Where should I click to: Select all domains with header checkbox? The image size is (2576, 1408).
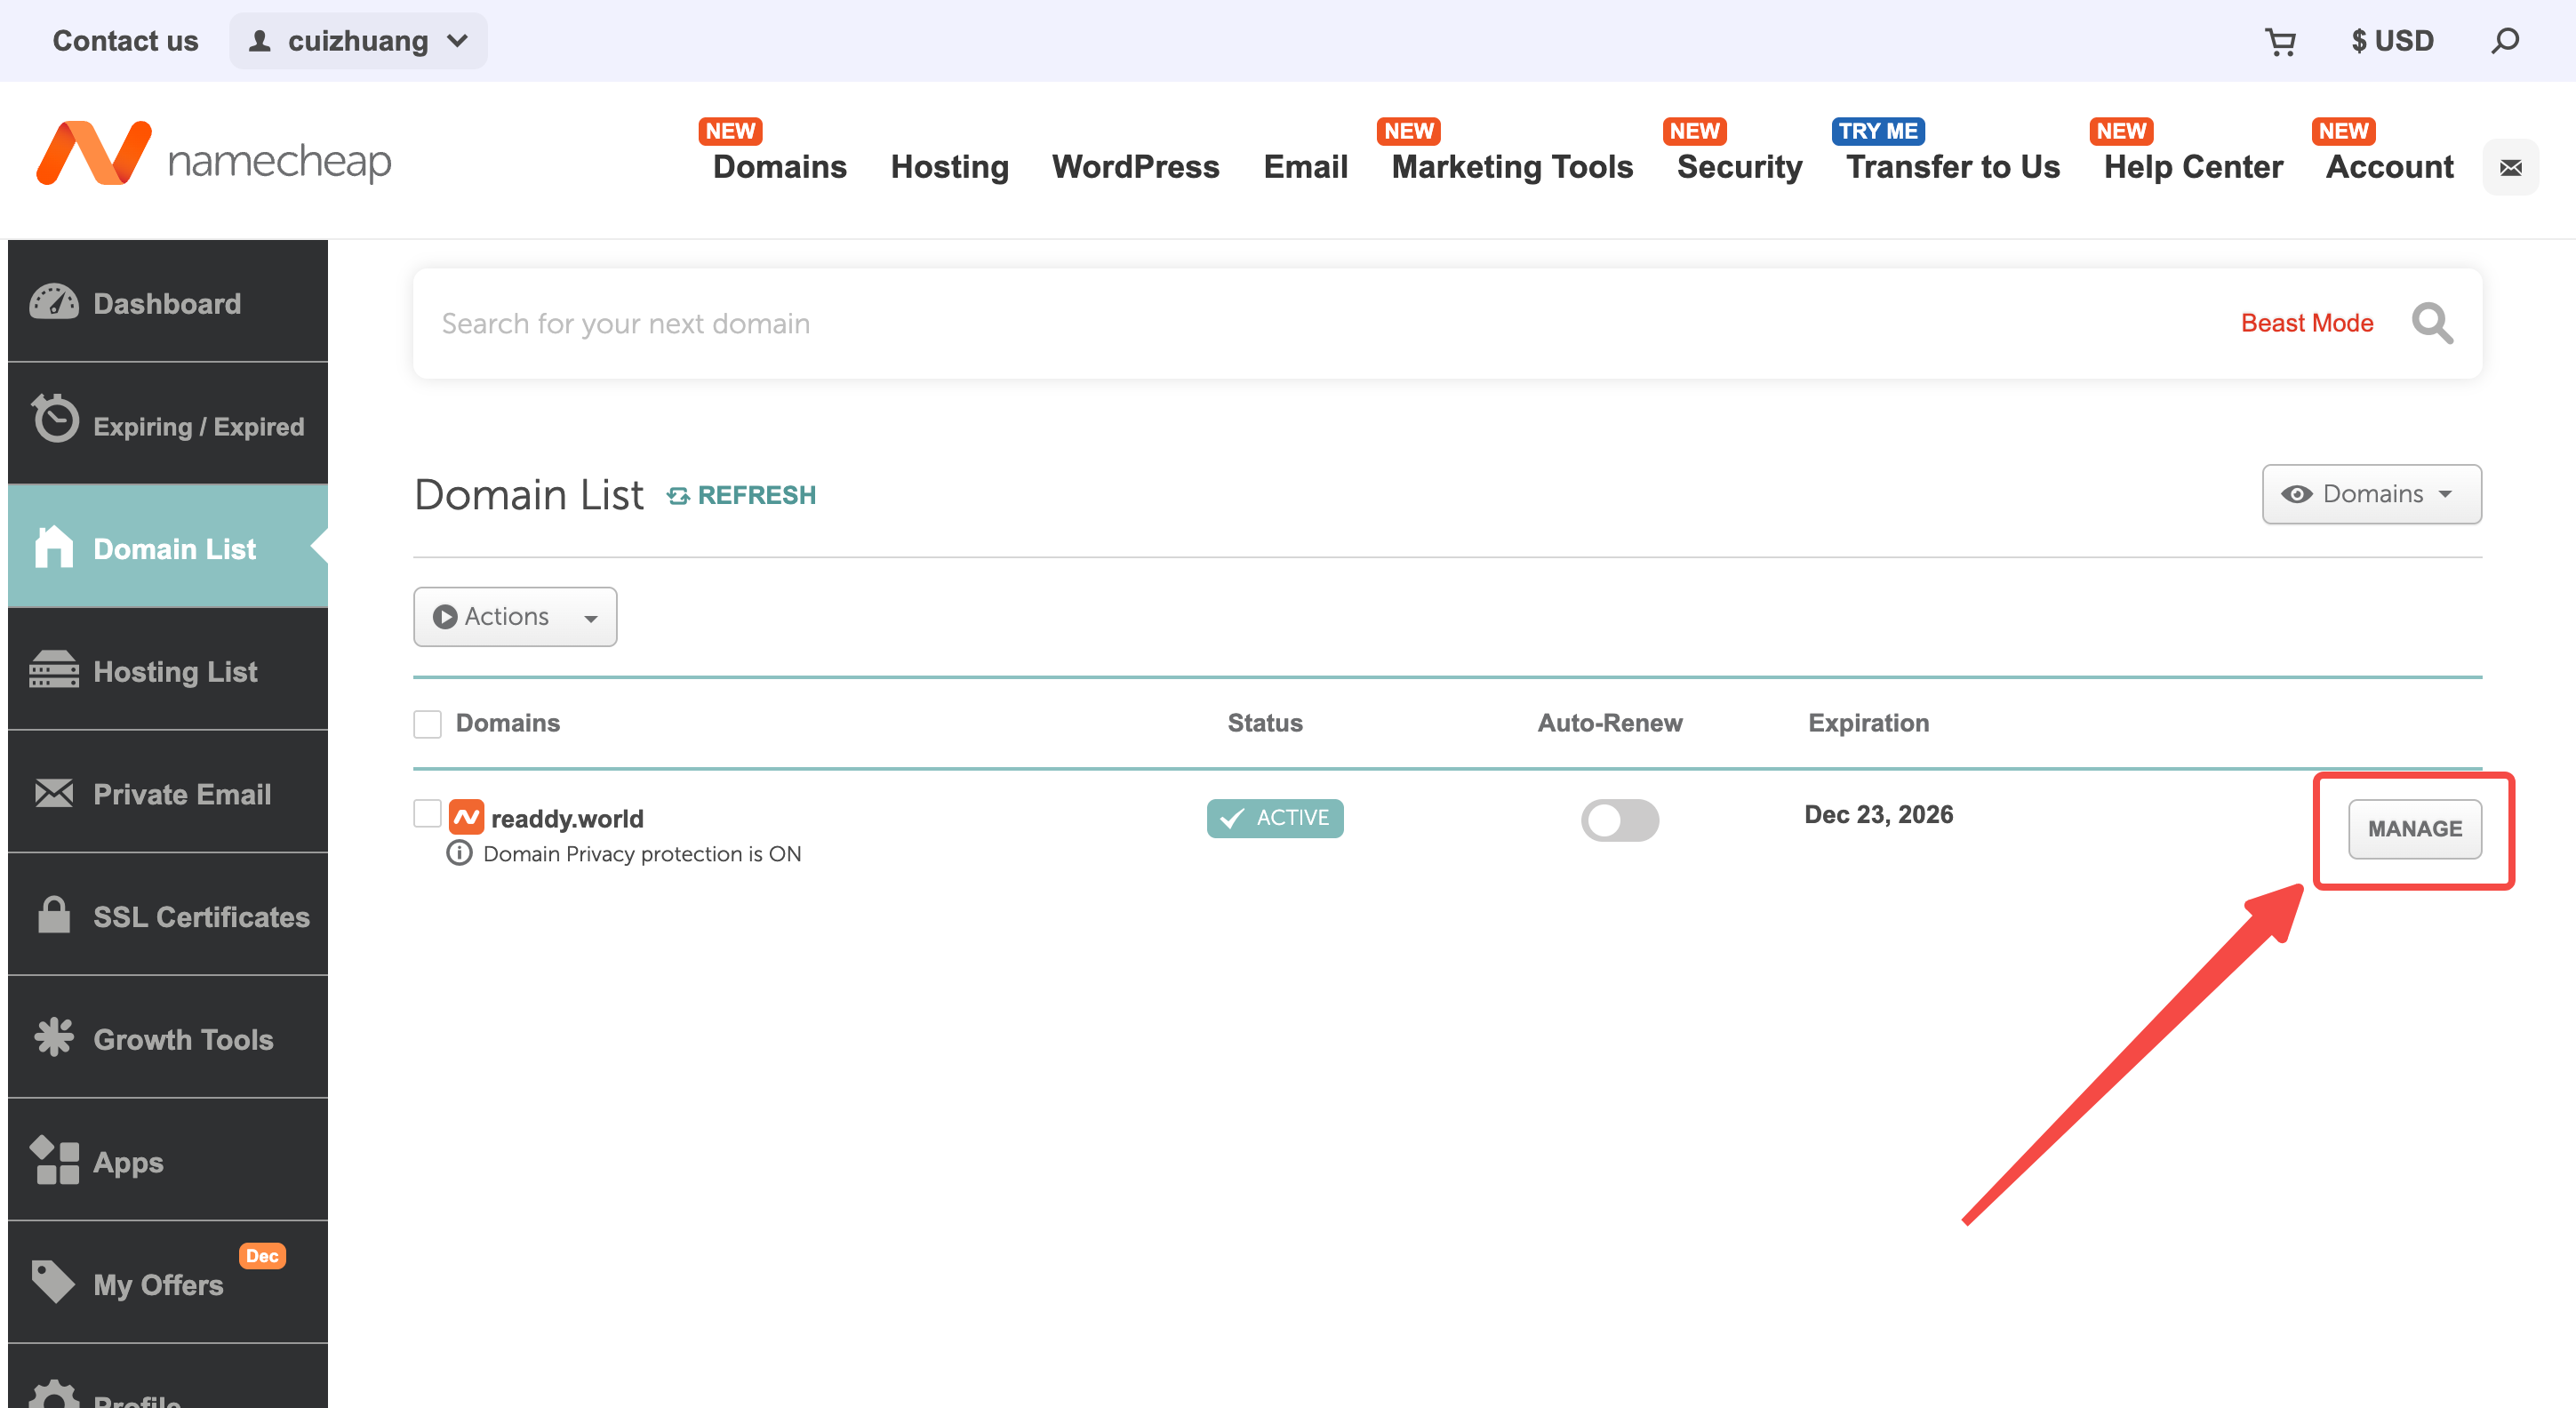[x=428, y=723]
